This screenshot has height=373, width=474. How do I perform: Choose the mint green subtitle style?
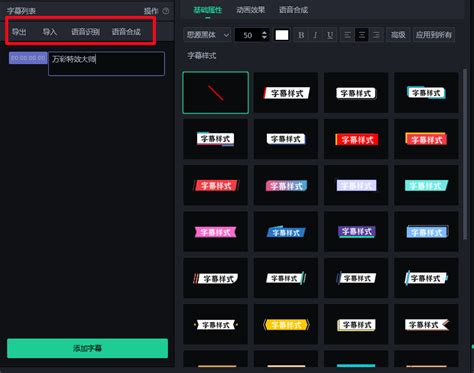pos(426,185)
